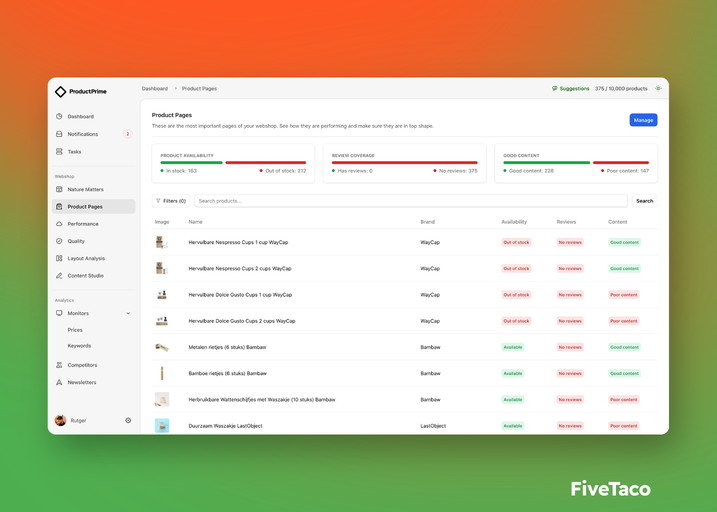
Task: Click Good content tag for Nespresso 2 cups
Action: tap(624, 268)
